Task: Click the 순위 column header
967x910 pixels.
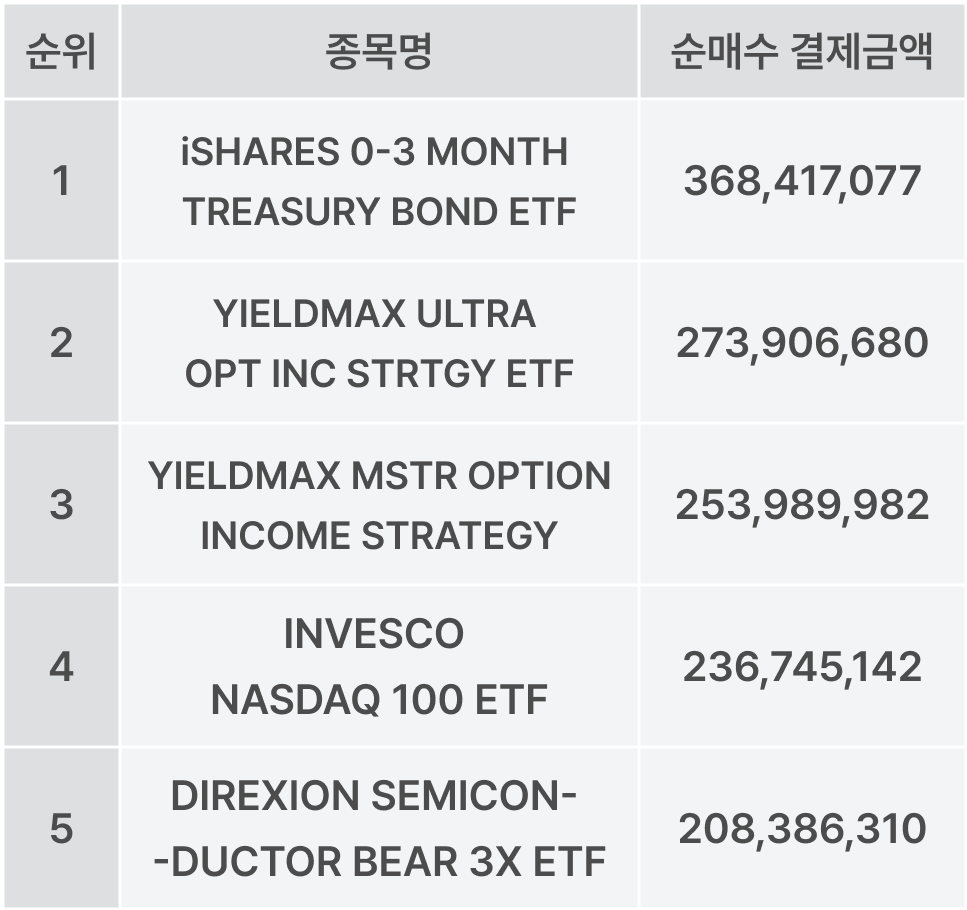Action: (61, 52)
